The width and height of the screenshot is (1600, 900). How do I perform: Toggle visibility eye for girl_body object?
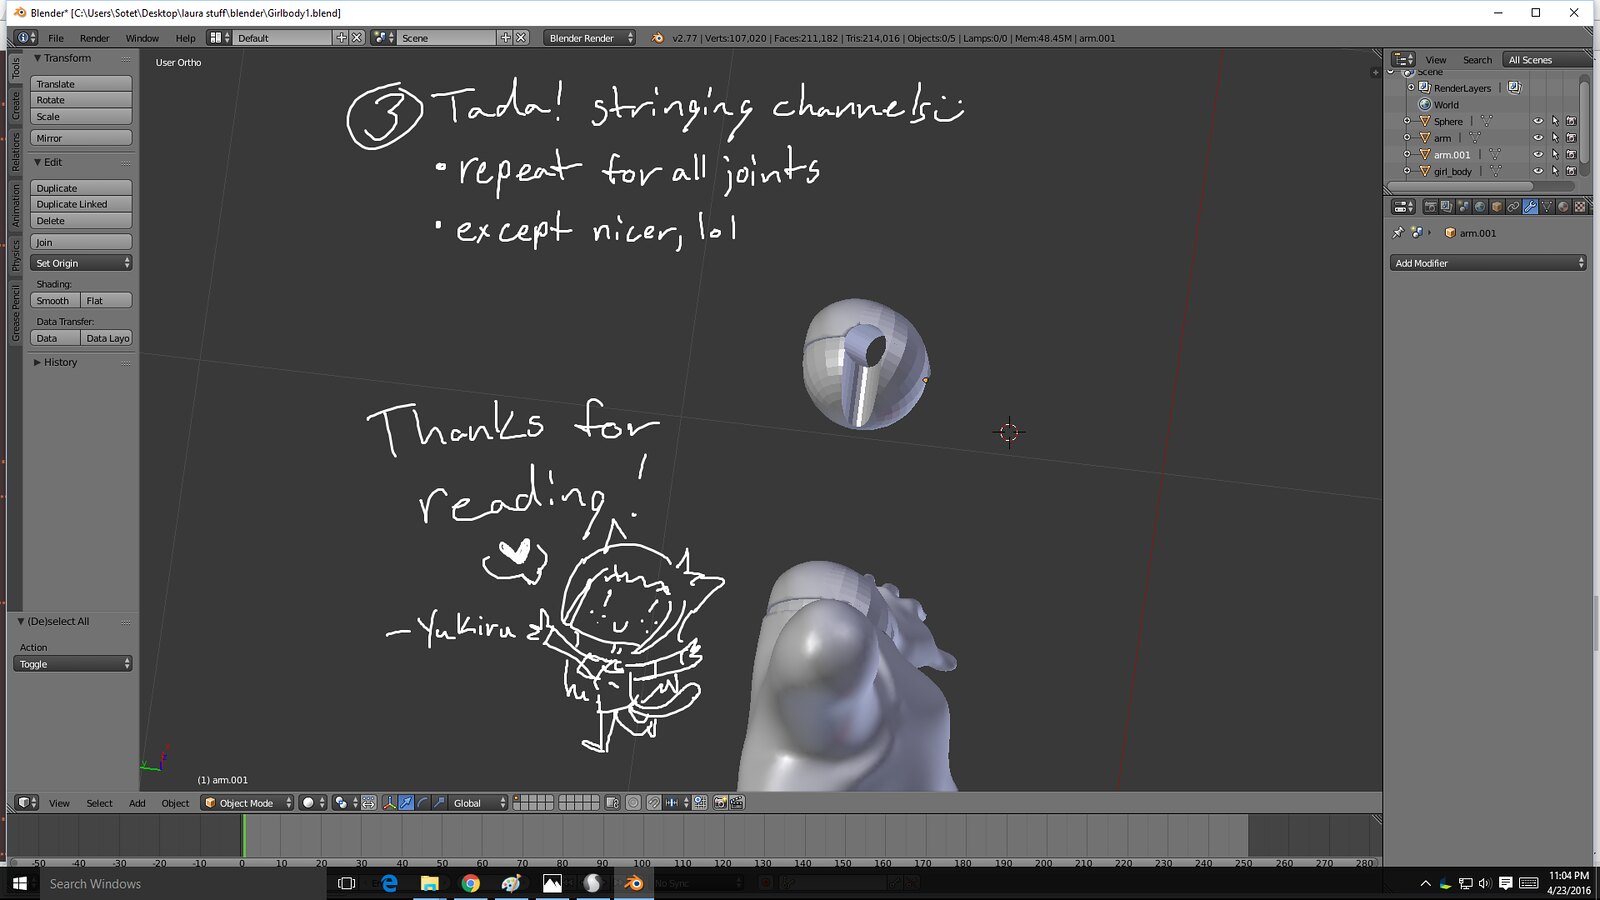click(1538, 171)
